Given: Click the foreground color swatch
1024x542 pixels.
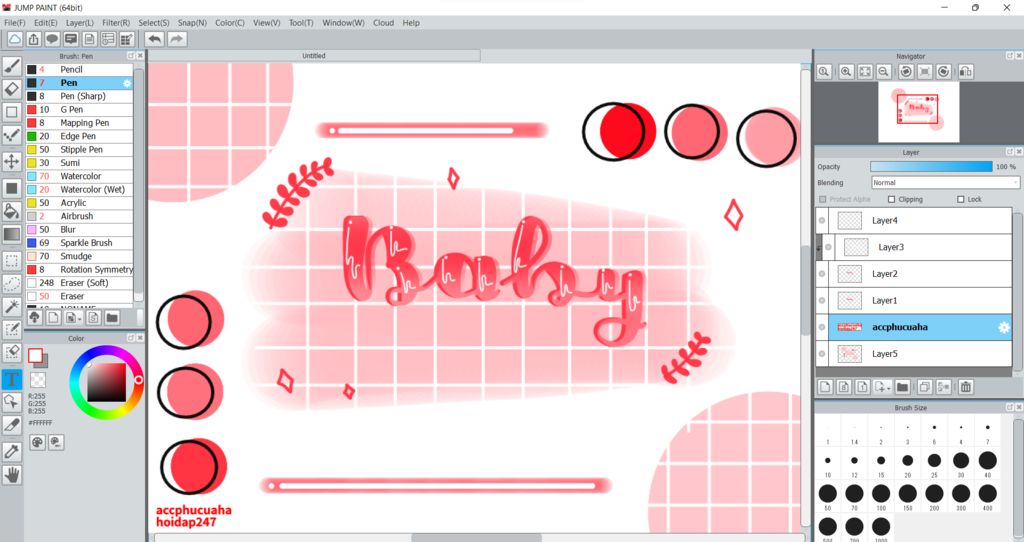Looking at the screenshot, I should coord(35,356).
